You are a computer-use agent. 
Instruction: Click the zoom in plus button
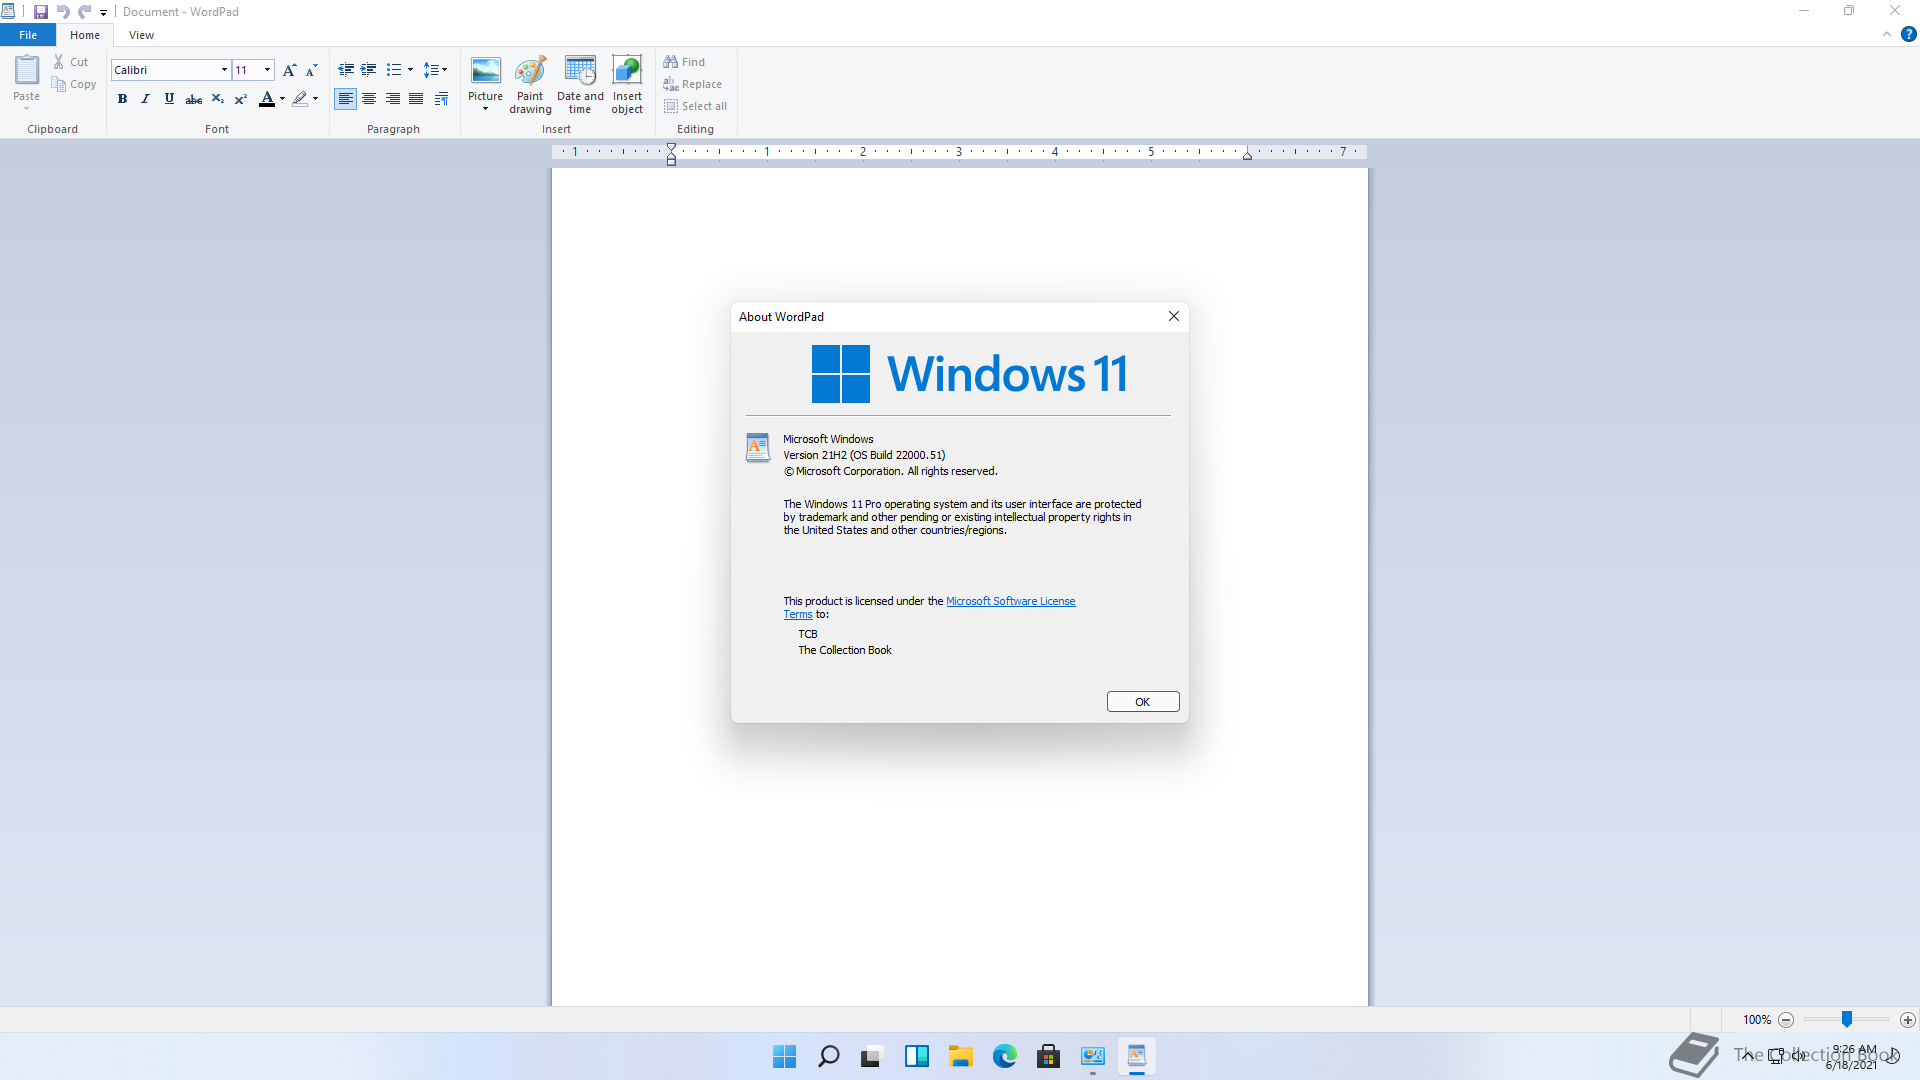pos(1908,1020)
